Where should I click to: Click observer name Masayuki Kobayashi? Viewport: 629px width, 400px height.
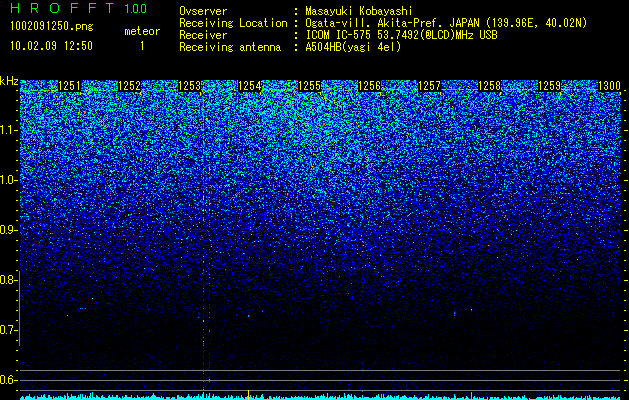point(359,11)
